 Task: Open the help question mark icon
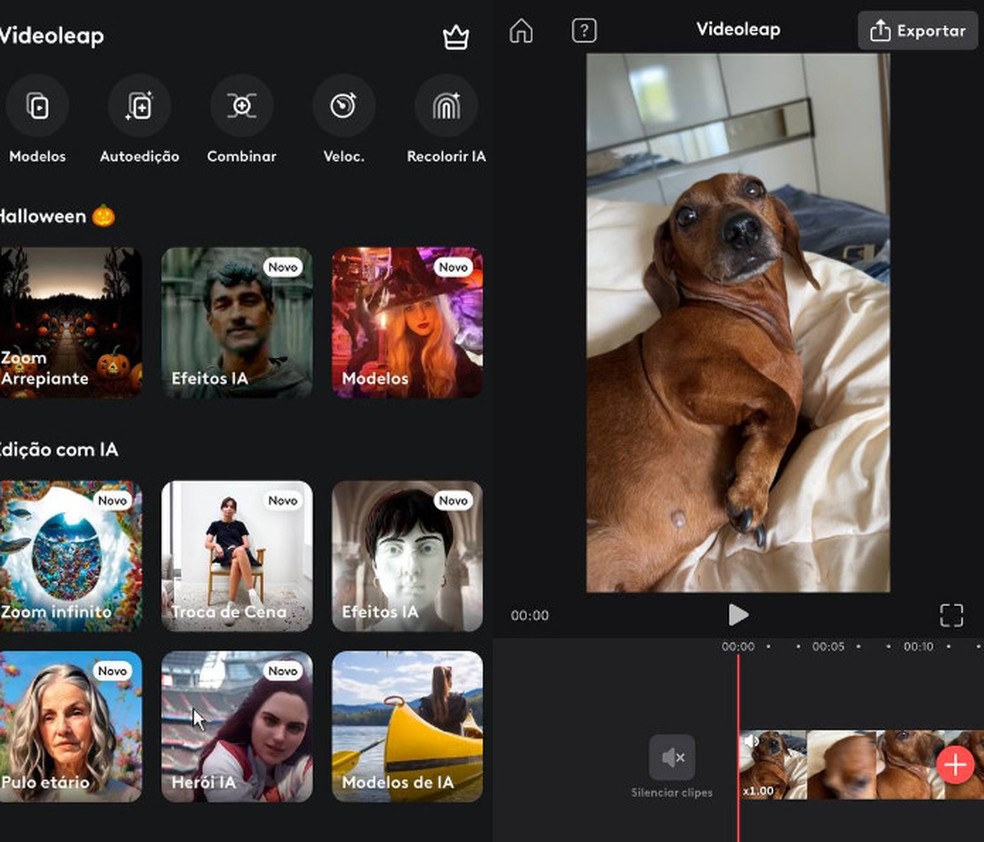(584, 30)
